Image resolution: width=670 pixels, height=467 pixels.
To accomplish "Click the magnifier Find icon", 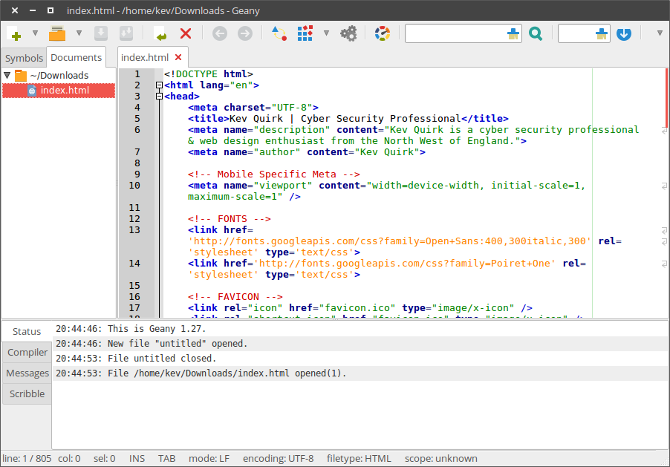I will click(535, 33).
